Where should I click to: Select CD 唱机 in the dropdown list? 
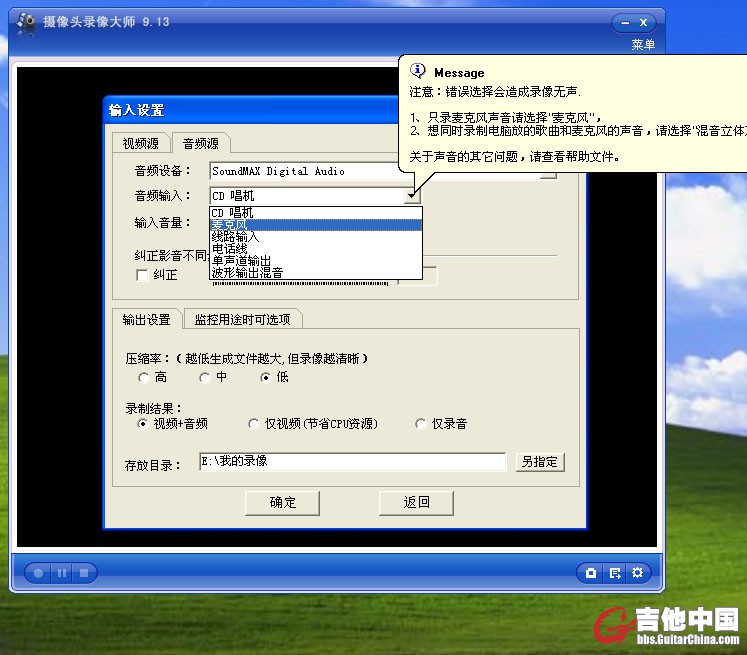tap(316, 212)
